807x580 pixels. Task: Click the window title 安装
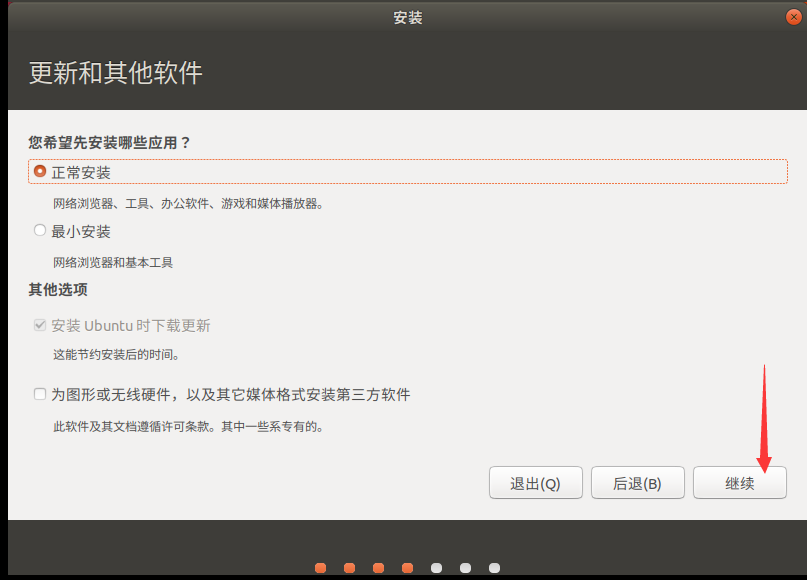tap(408, 18)
